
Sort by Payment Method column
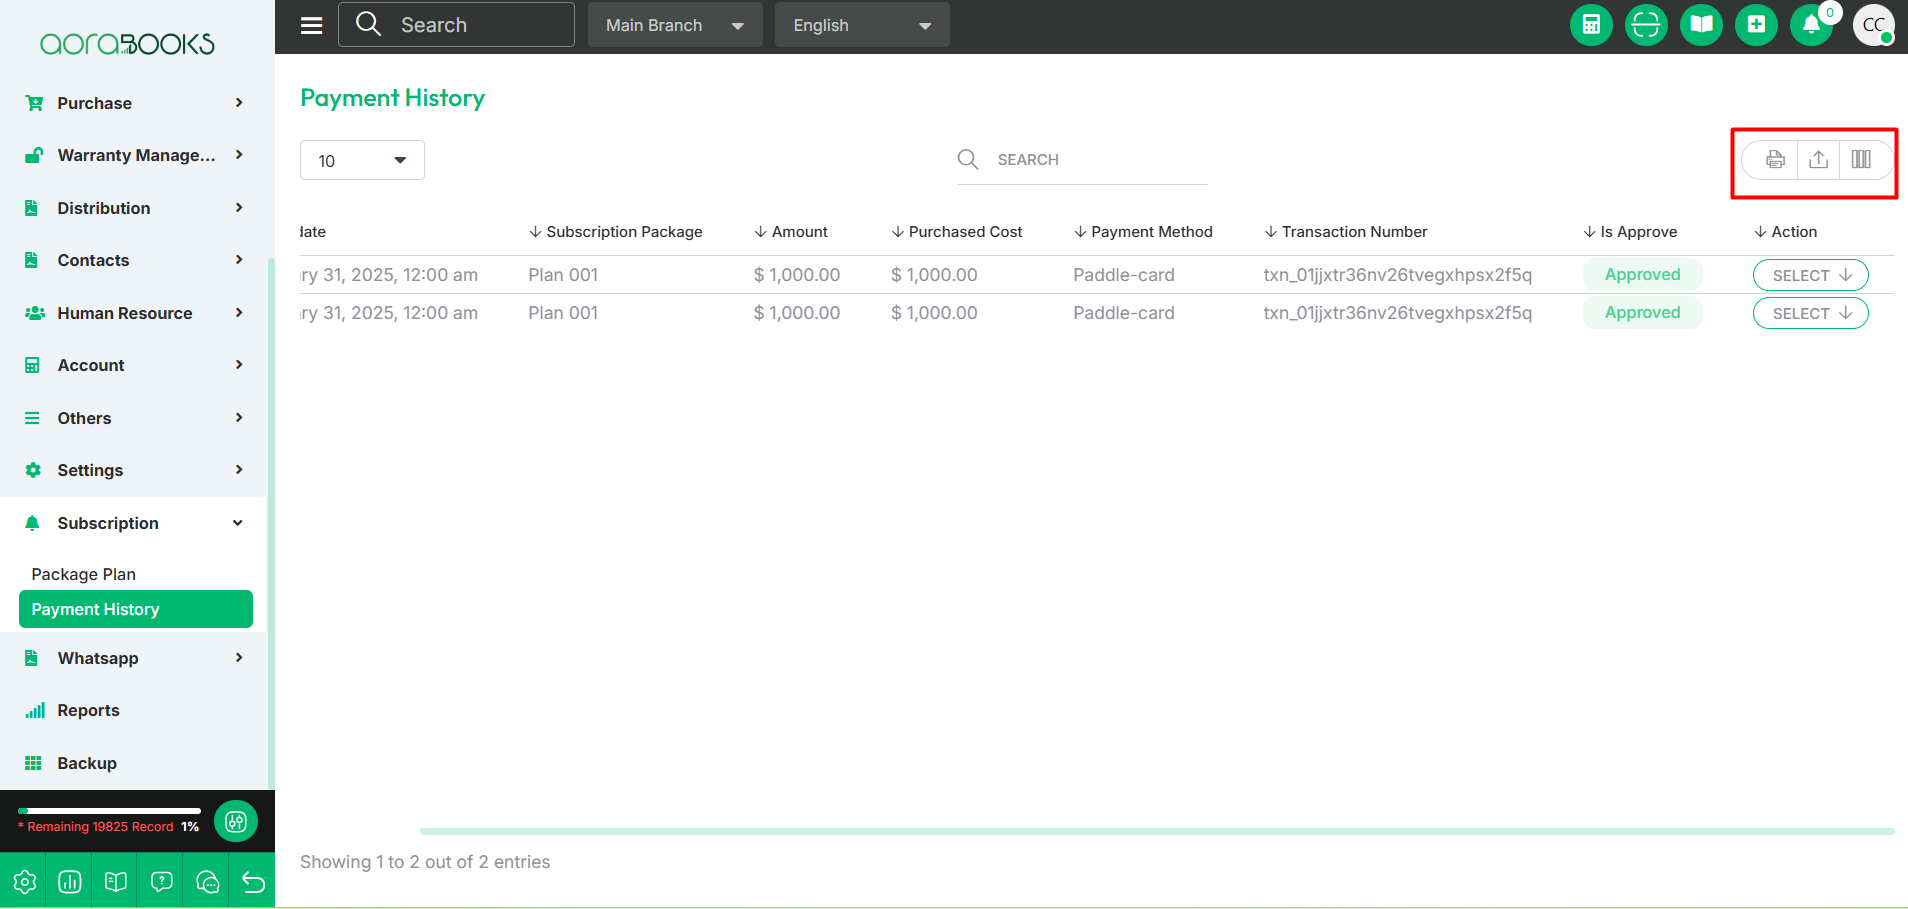tap(1143, 232)
